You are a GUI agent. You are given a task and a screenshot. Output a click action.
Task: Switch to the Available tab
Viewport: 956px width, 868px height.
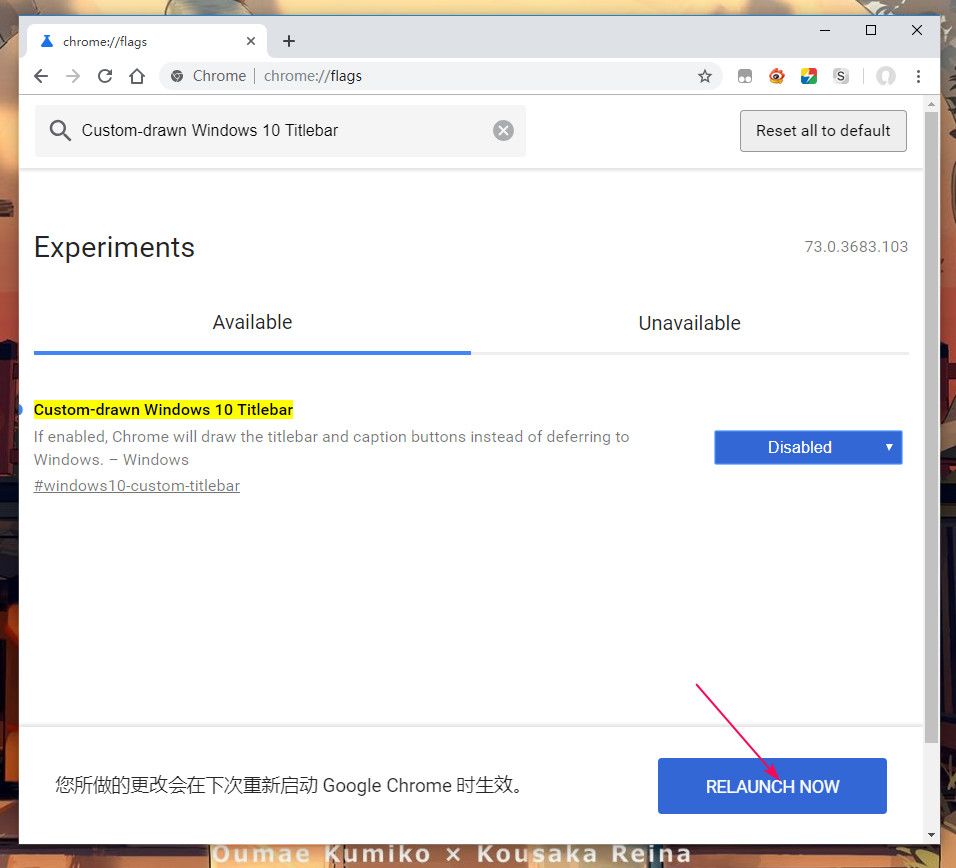click(252, 322)
